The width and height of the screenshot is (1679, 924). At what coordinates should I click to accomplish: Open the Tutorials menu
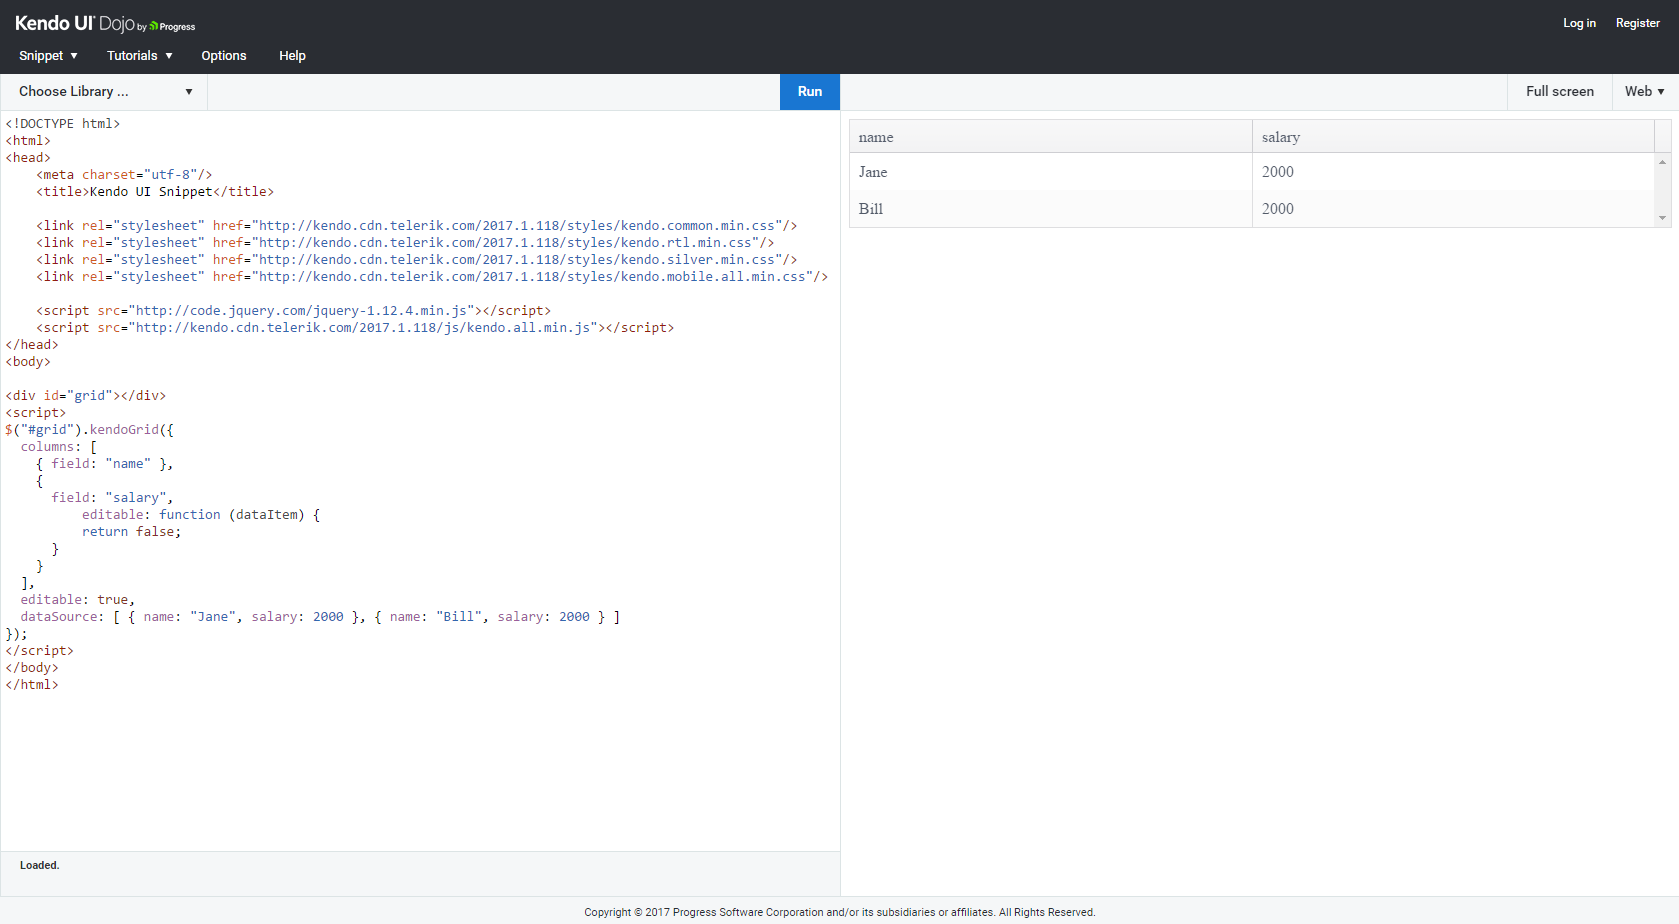[x=140, y=56]
